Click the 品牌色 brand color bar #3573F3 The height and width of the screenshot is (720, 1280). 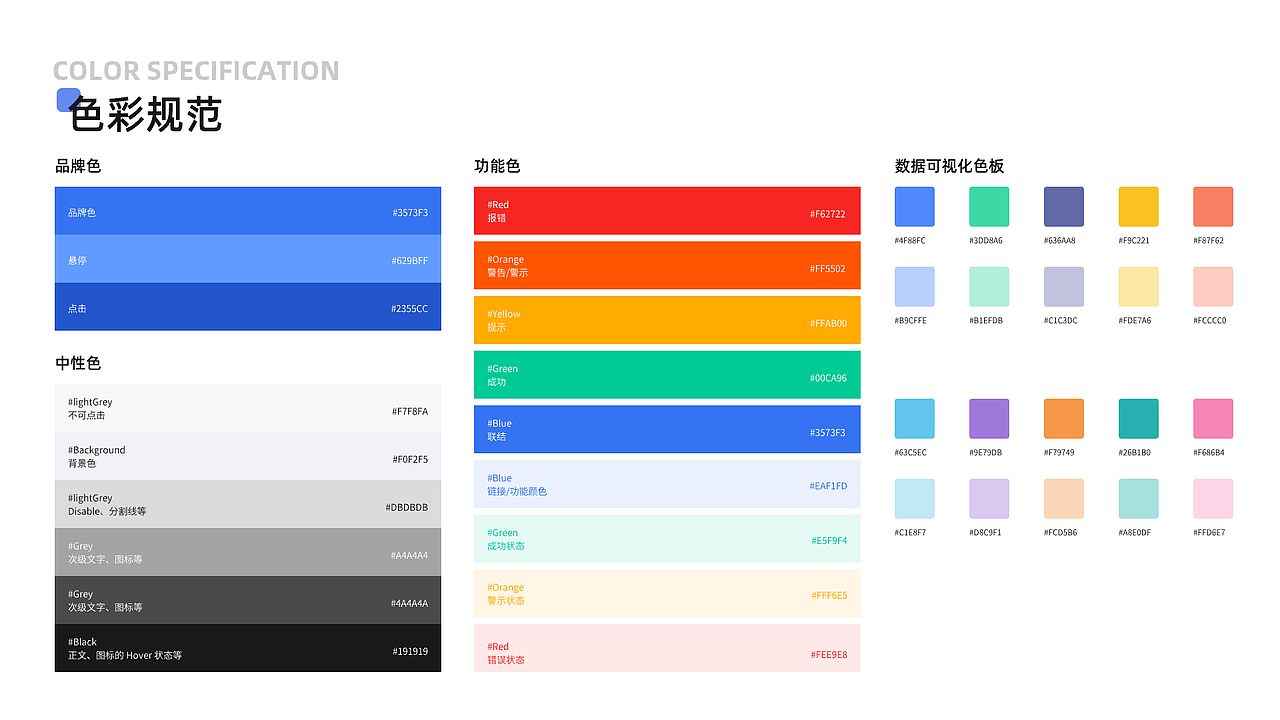[x=247, y=211]
